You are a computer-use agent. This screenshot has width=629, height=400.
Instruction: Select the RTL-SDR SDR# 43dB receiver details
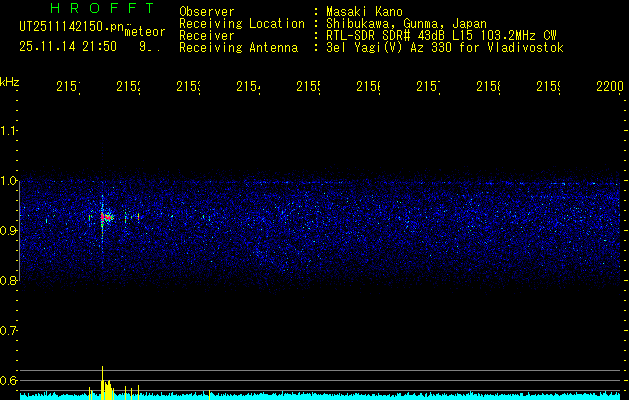(441, 36)
